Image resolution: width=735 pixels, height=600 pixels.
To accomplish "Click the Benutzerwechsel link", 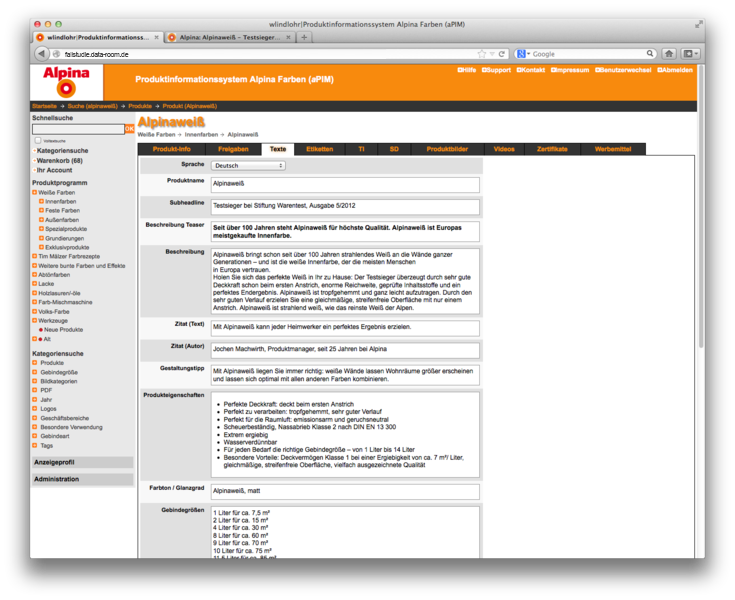I will (x=623, y=70).
